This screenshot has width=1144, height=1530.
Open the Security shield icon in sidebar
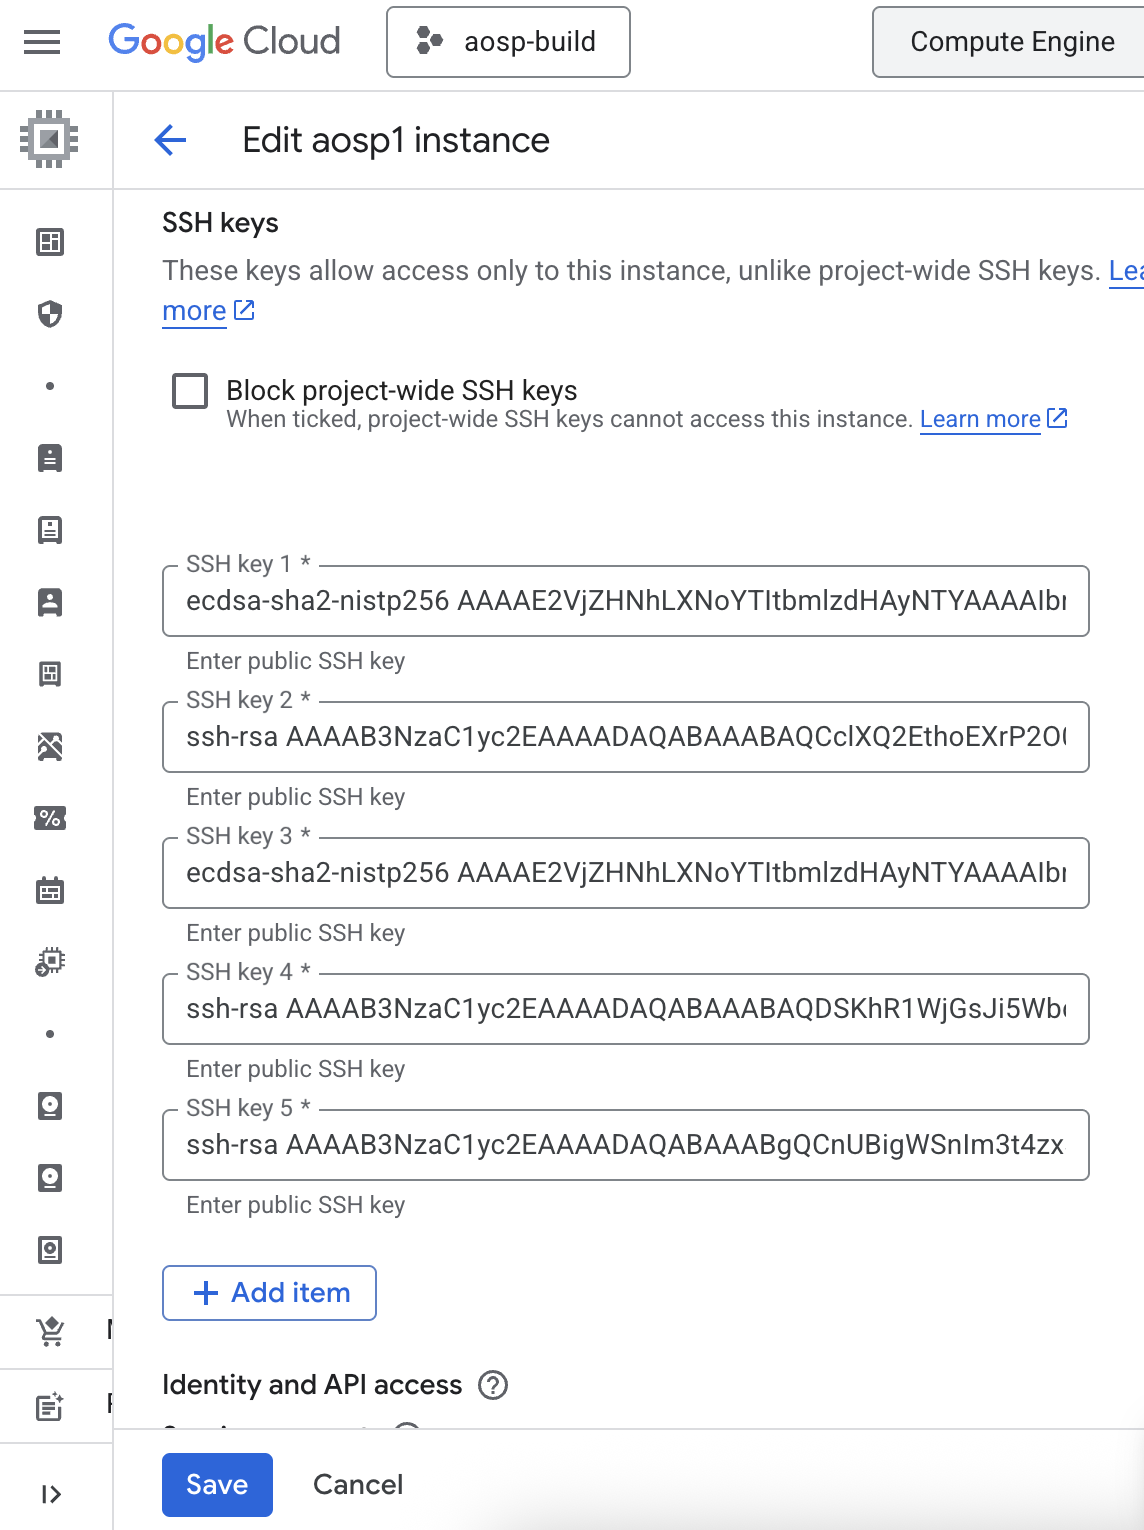click(x=49, y=314)
